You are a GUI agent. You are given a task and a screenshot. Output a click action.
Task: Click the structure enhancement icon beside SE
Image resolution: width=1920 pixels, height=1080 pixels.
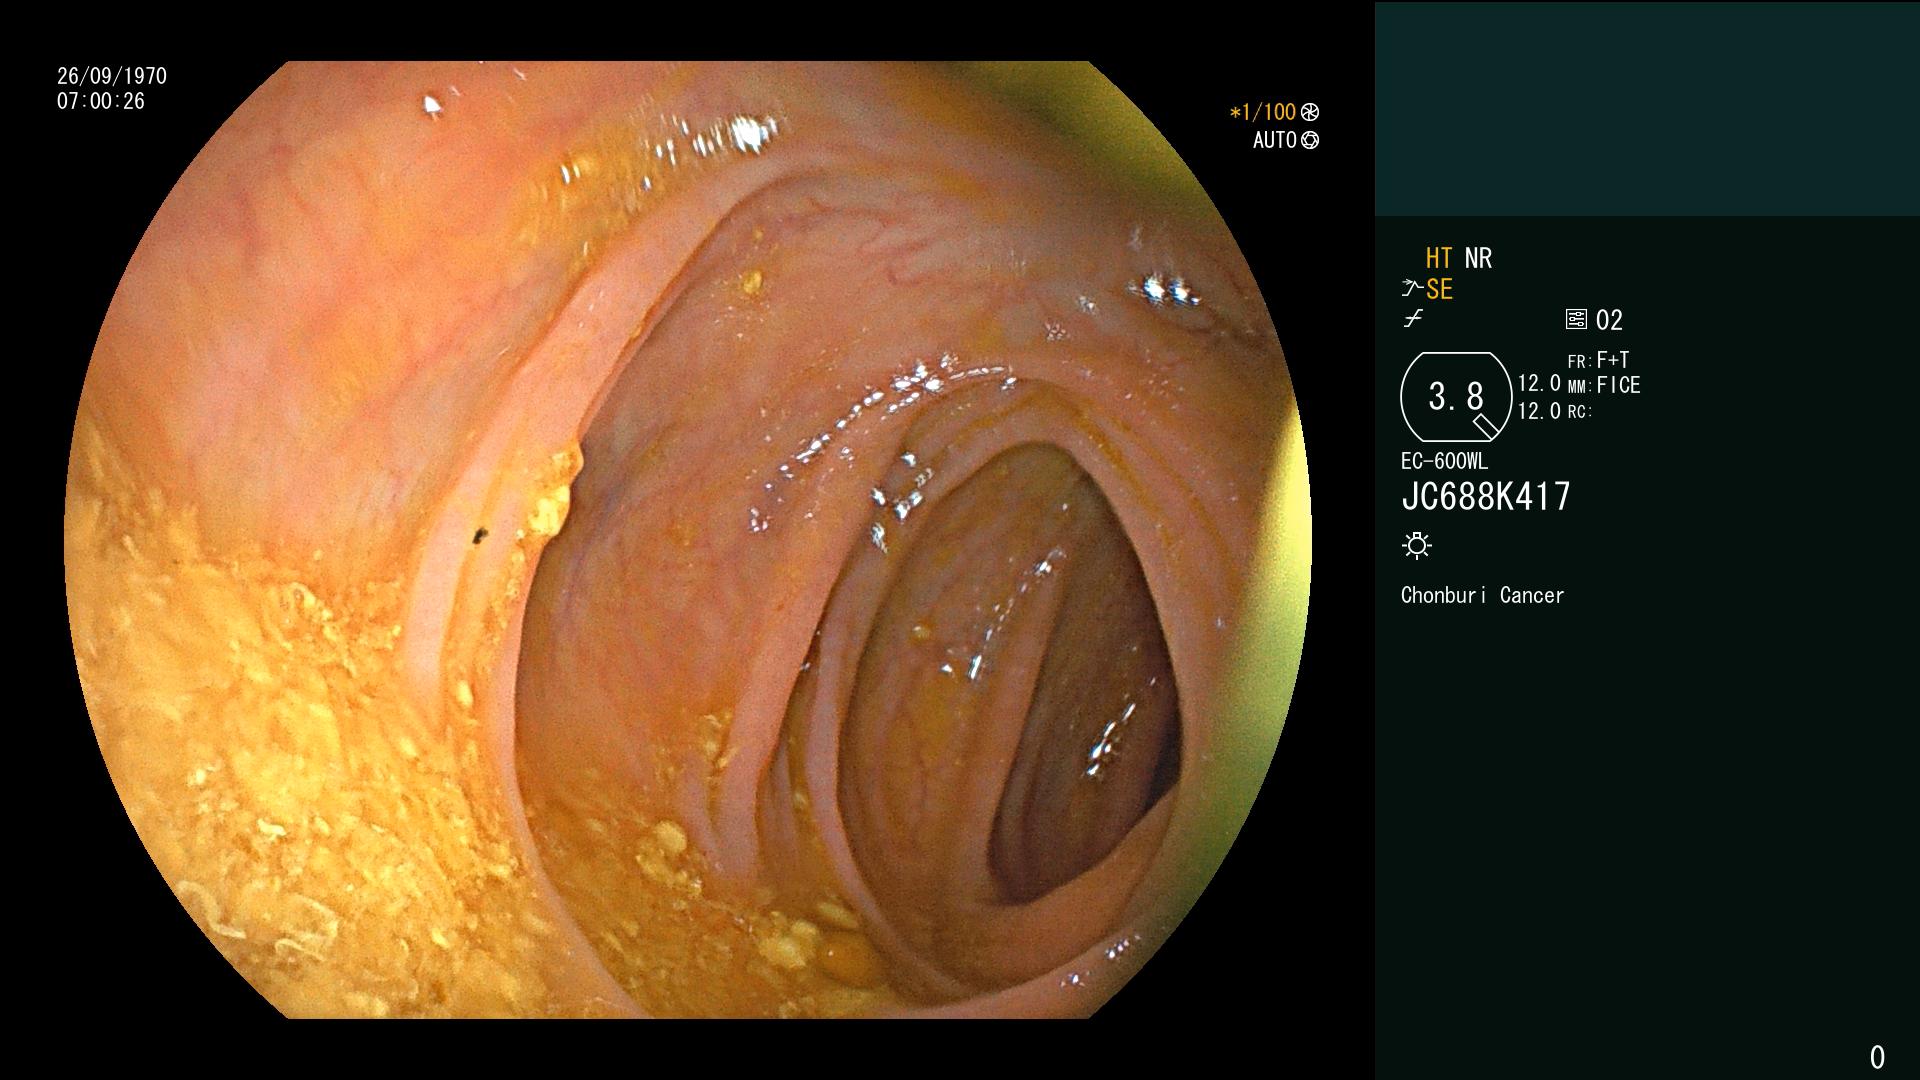click(x=1412, y=289)
